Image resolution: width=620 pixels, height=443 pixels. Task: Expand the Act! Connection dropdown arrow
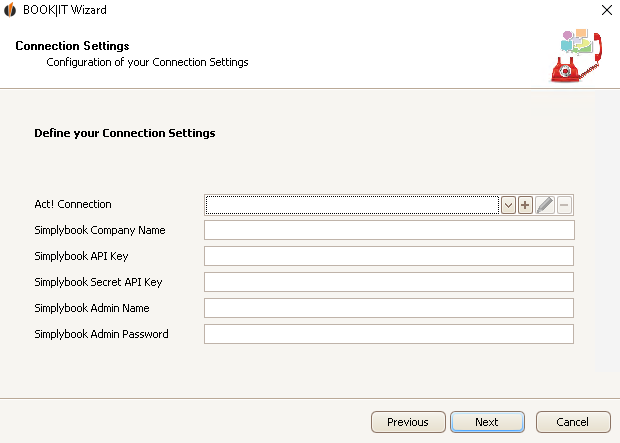[x=508, y=205]
